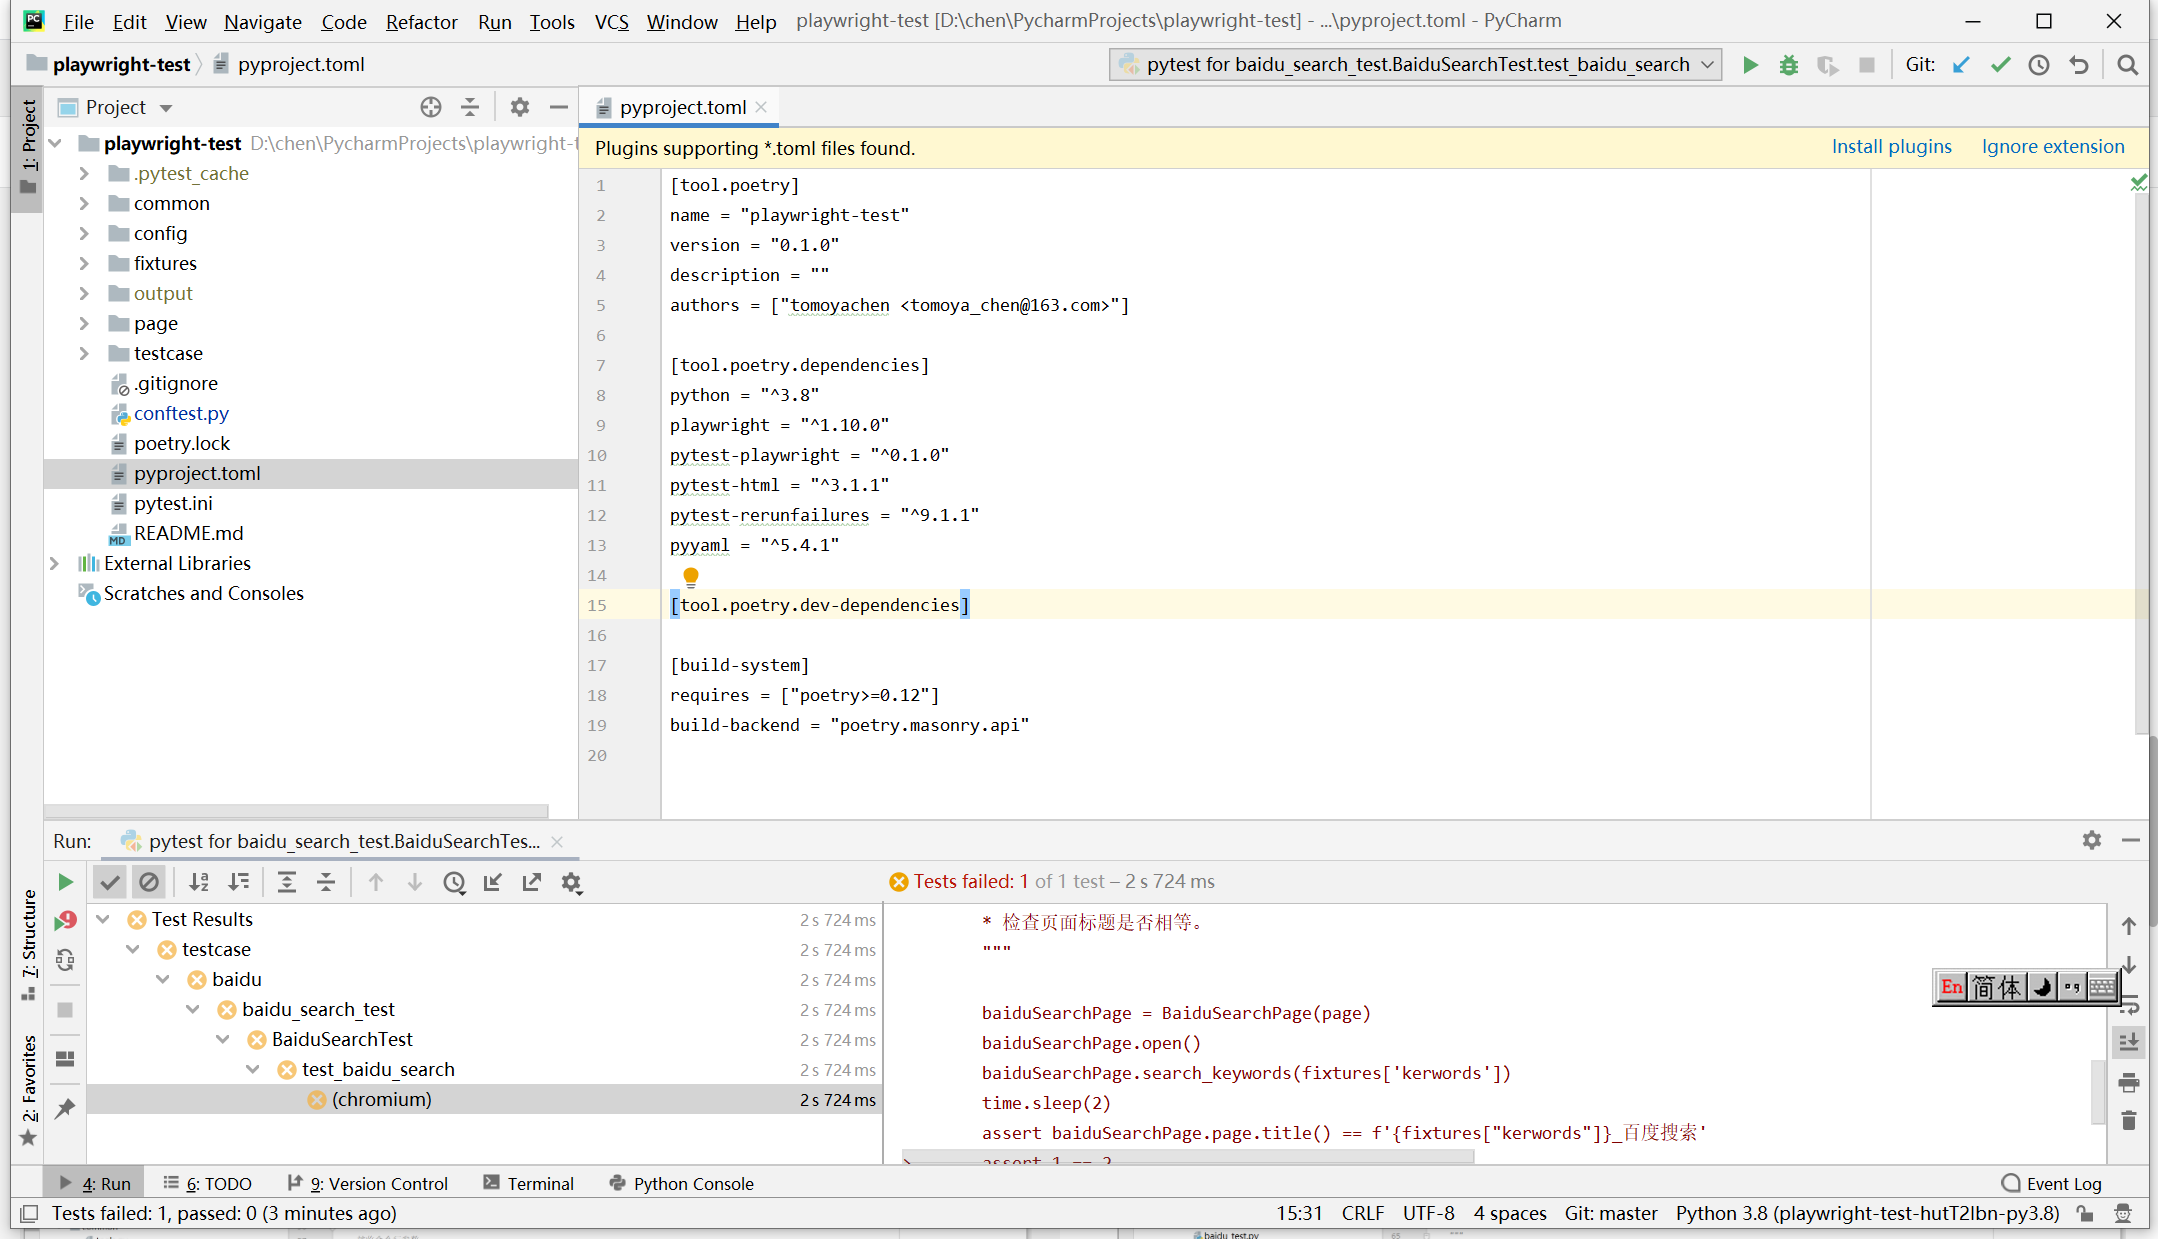Collapse the testcase node in Test Results
The height and width of the screenshot is (1239, 2158).
[133, 949]
